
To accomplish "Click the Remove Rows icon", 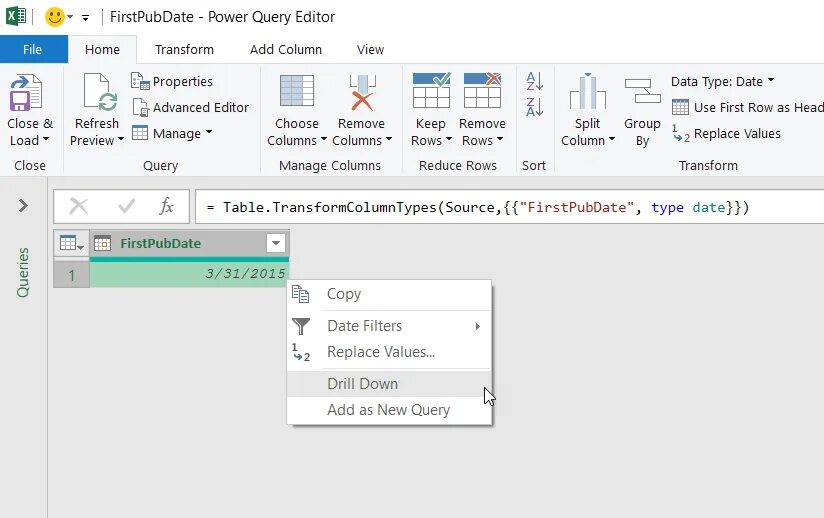I will (483, 93).
